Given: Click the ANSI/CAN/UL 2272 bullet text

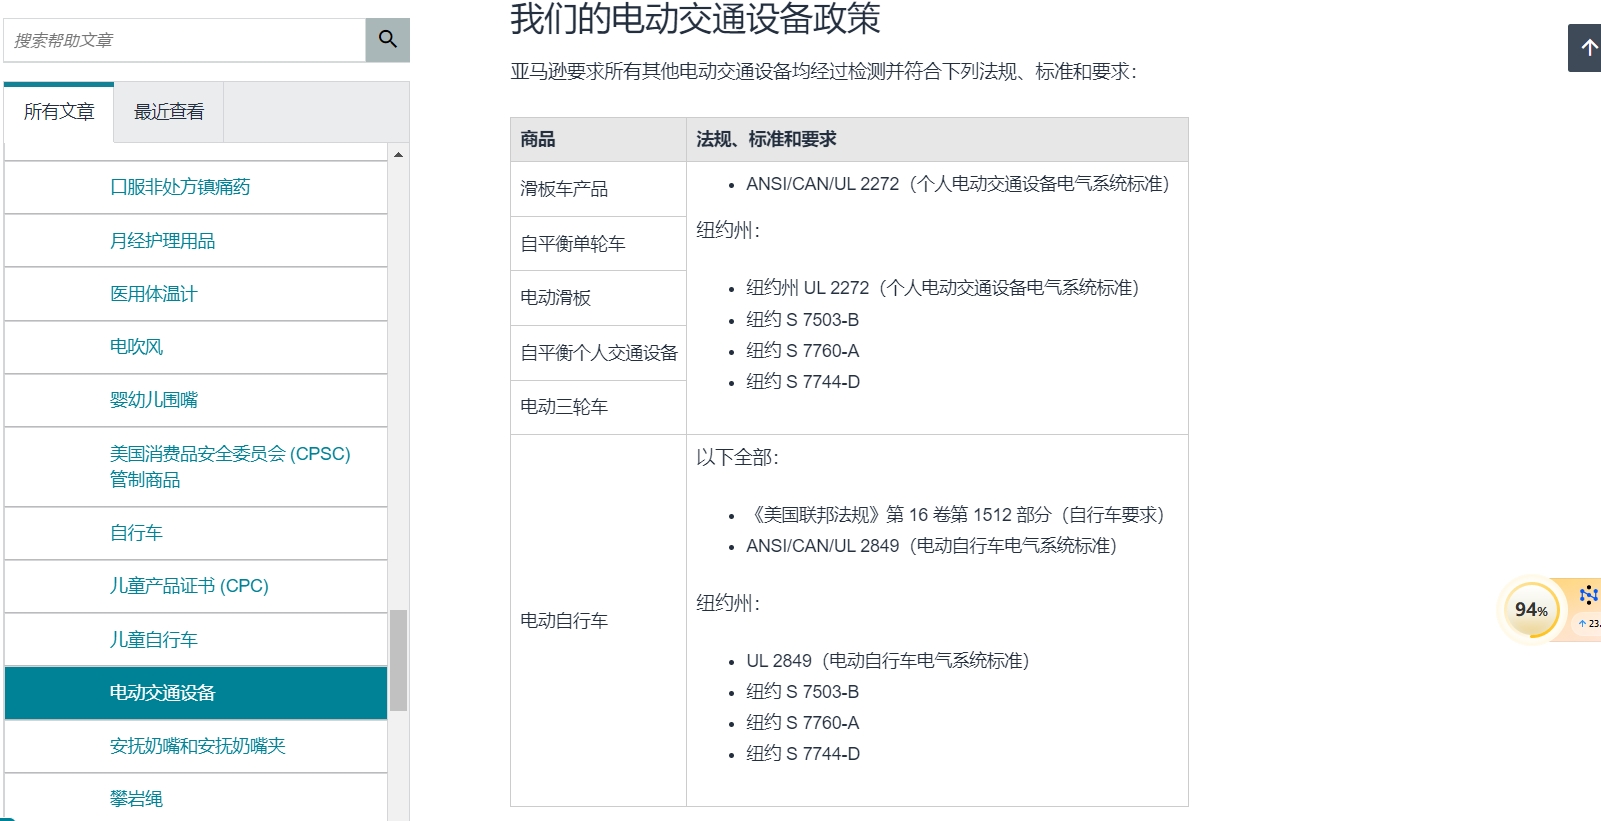Looking at the screenshot, I should pyautogui.click(x=958, y=184).
